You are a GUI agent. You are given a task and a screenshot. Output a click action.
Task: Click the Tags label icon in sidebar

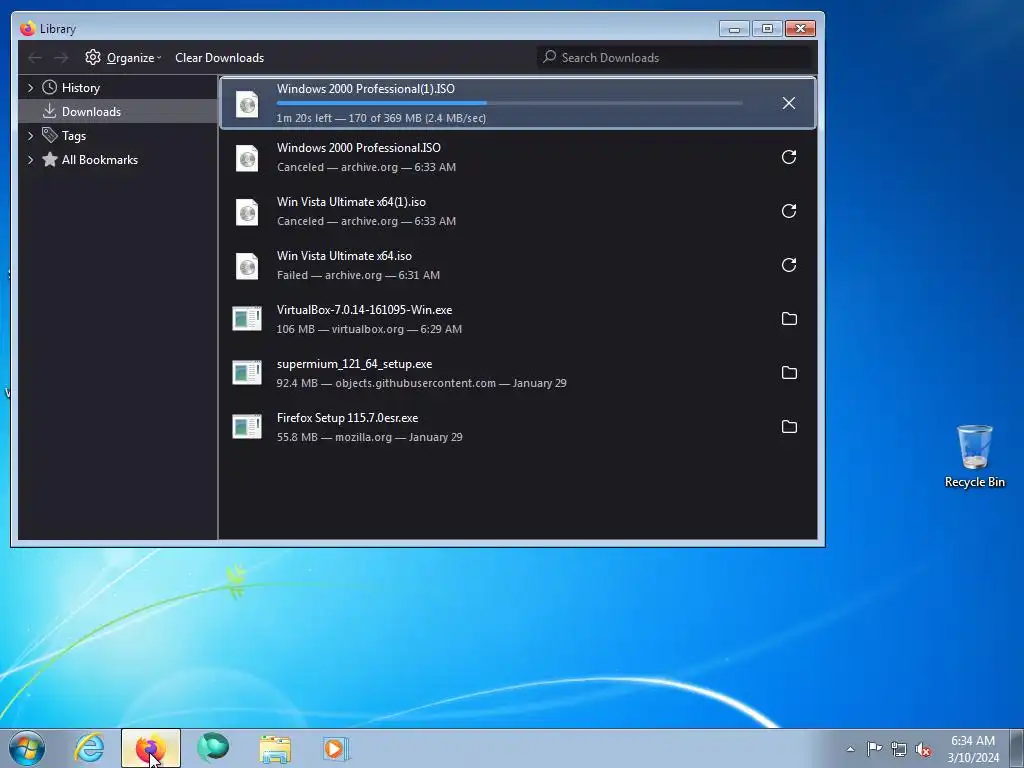pyautogui.click(x=50, y=135)
